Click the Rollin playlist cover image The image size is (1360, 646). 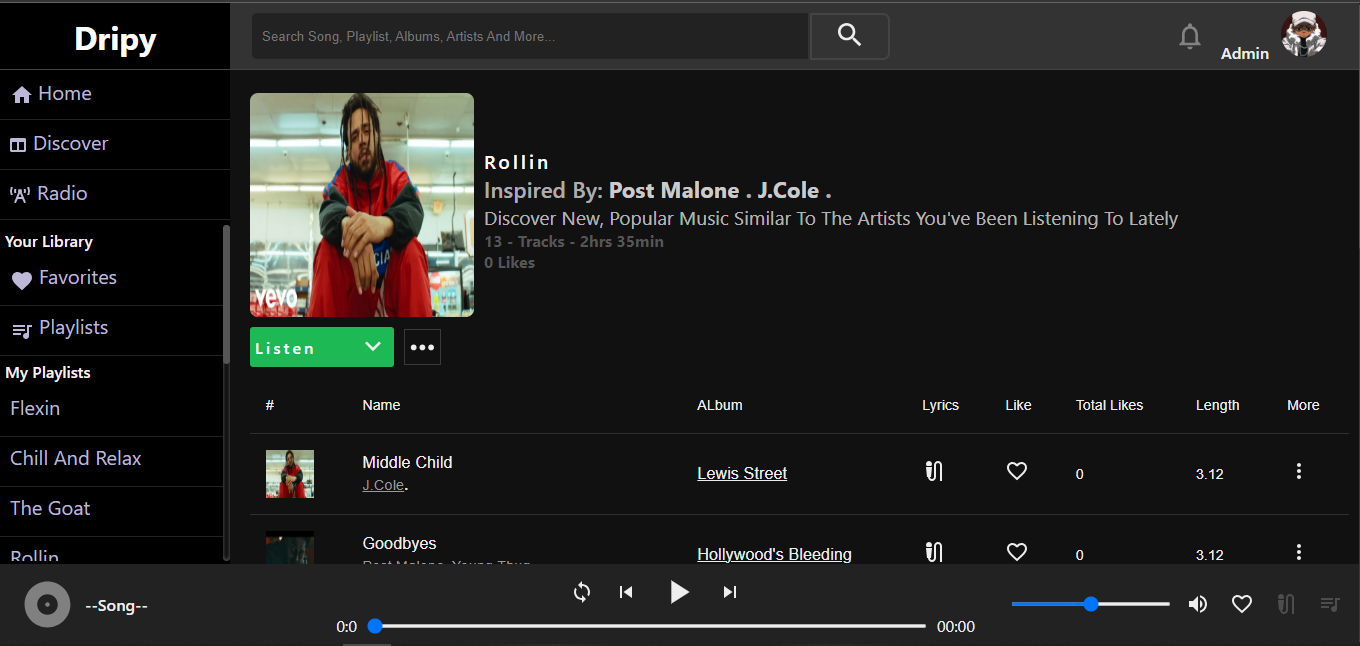coord(362,205)
